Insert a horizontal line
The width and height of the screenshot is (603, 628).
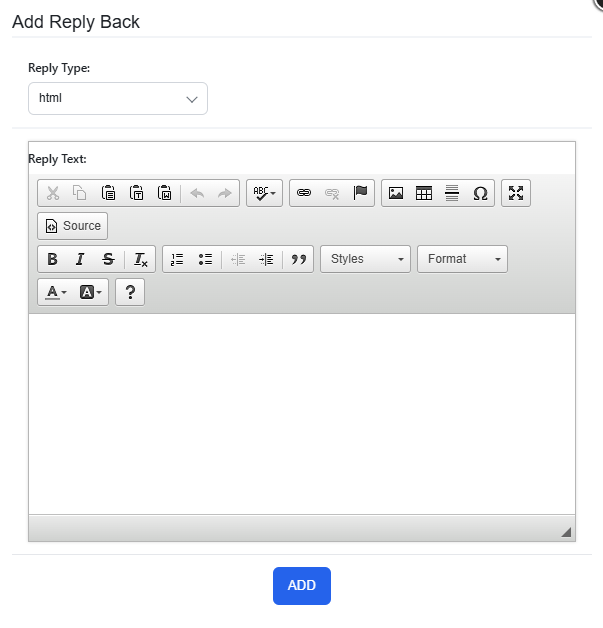(x=452, y=193)
